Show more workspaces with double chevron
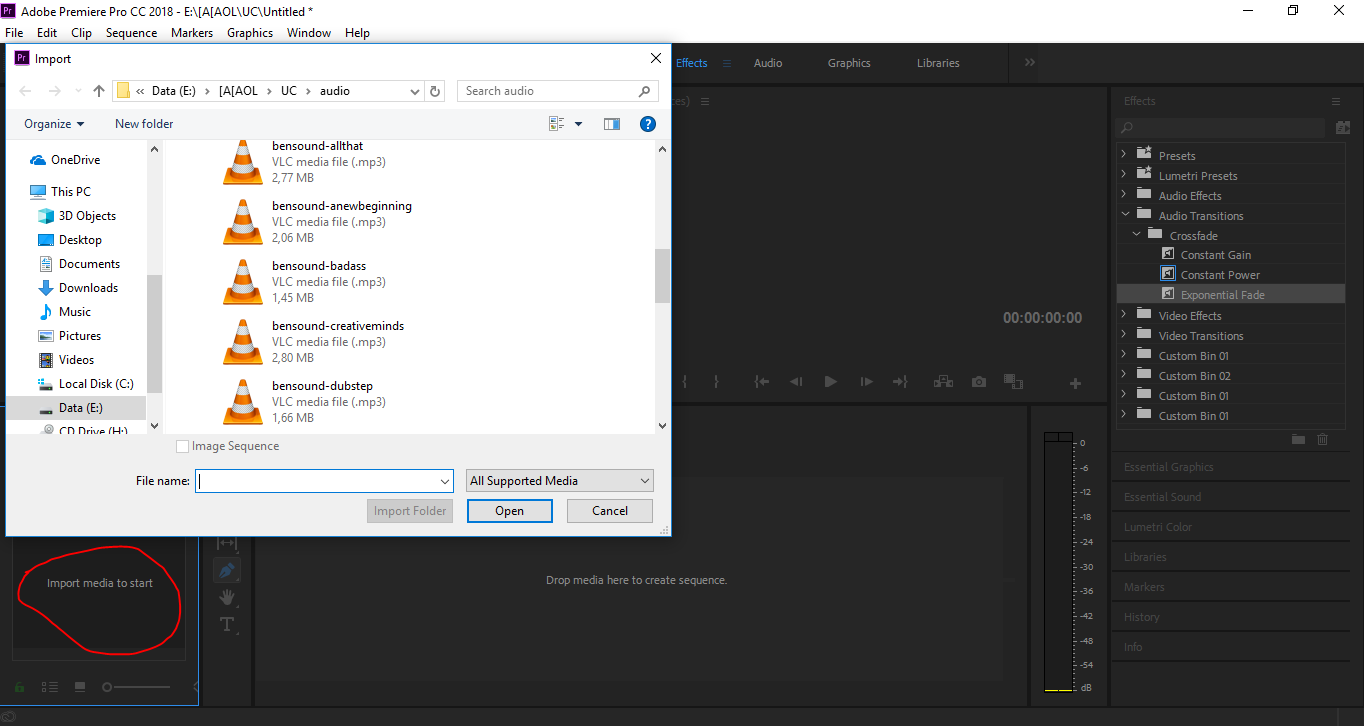Screen dimensions: 1364x726 [x=1030, y=62]
